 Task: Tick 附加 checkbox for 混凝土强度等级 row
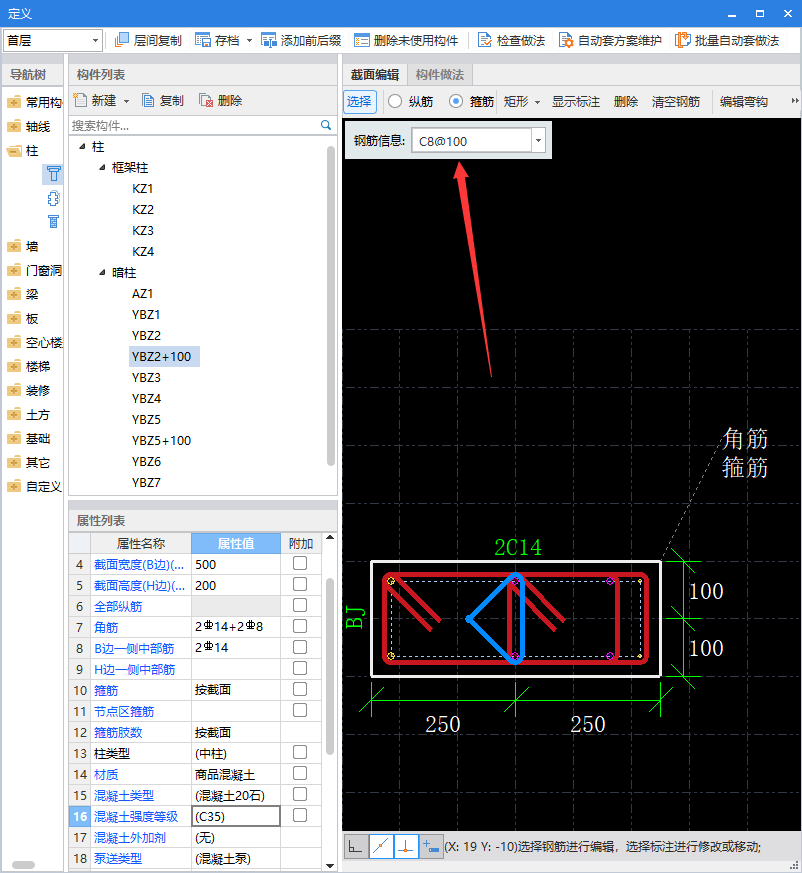[x=300, y=815]
